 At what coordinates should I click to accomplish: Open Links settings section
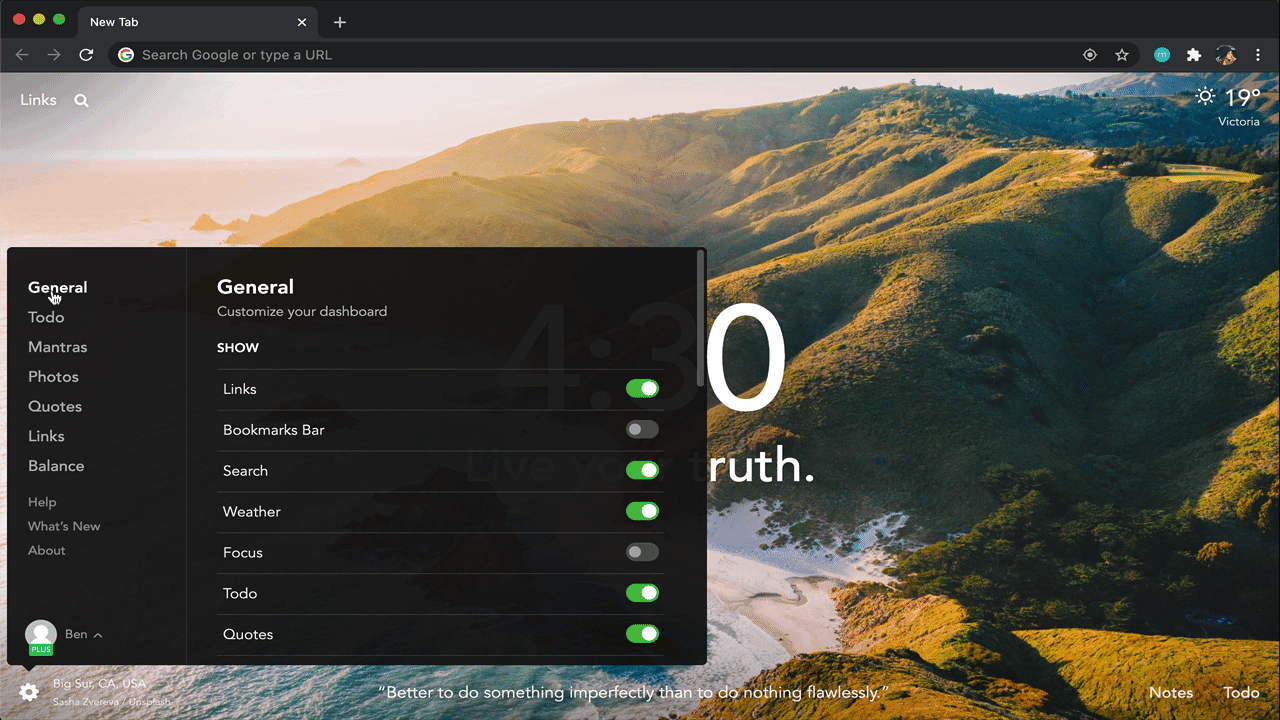point(46,436)
